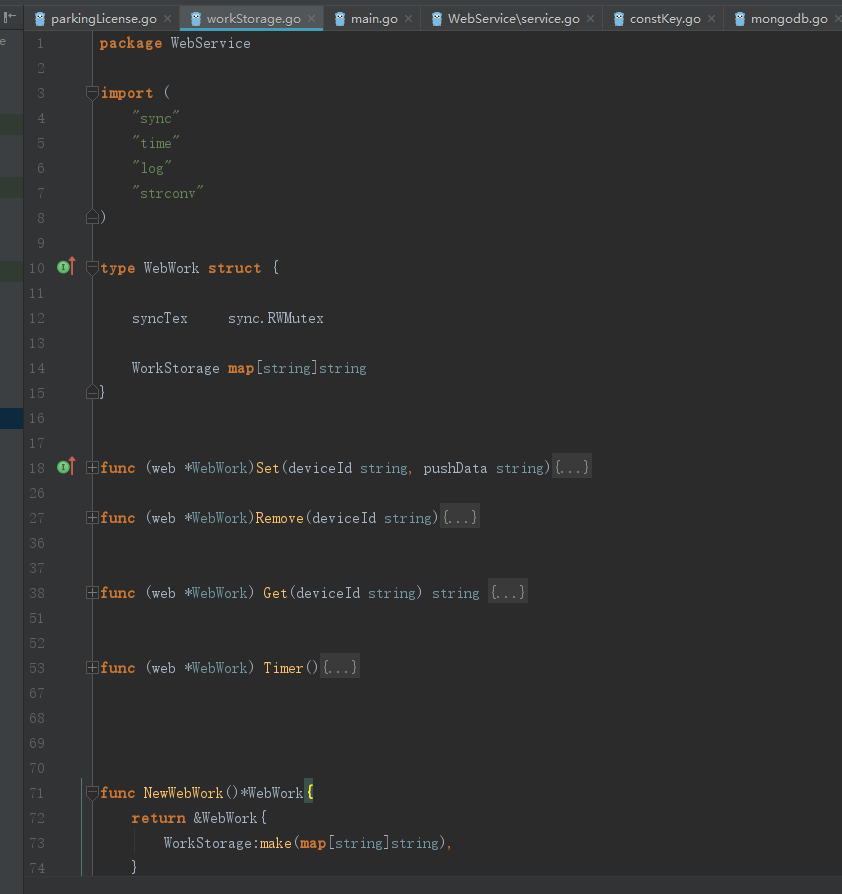Expand the folded Remove function
The height and width of the screenshot is (894, 842).
(92, 518)
